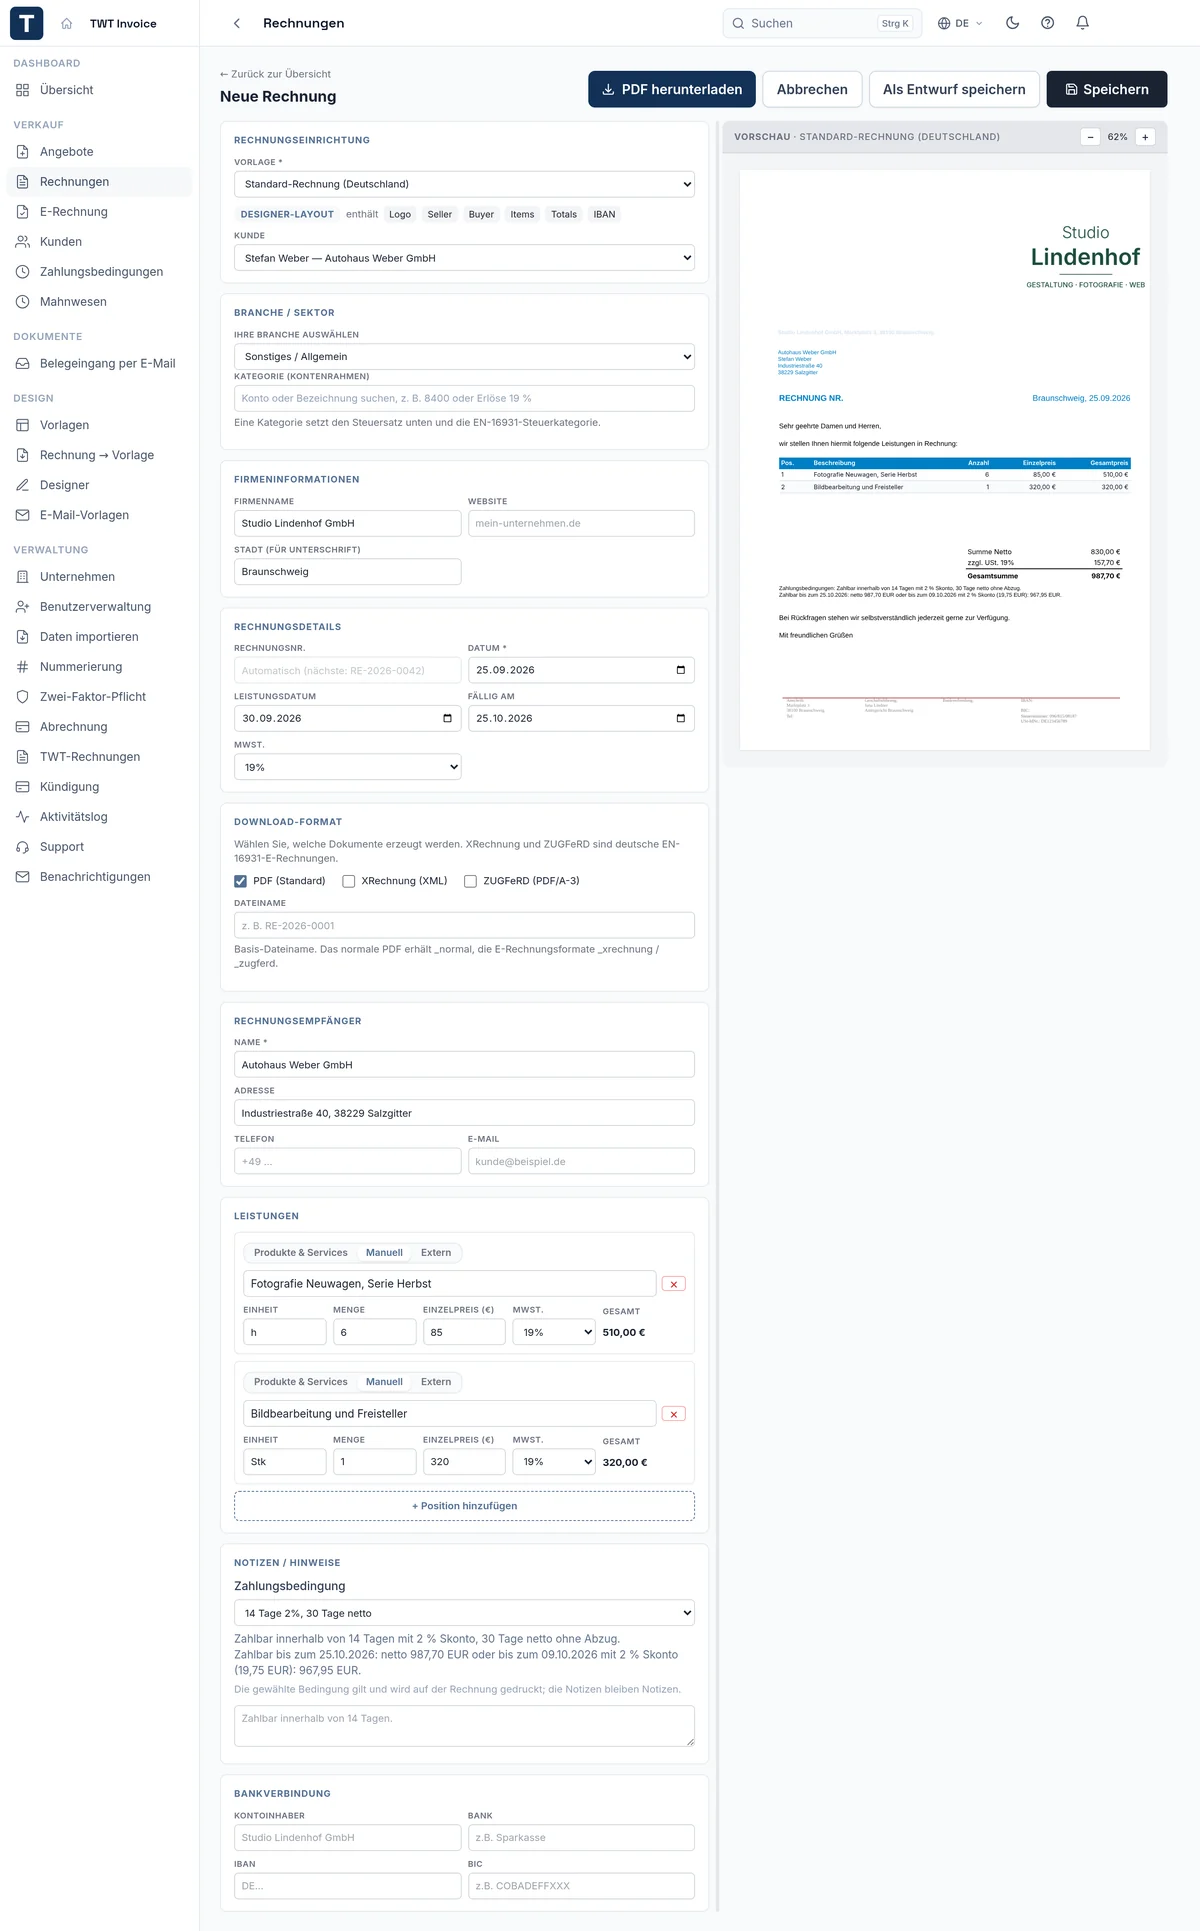Open MwSt. dropdown for Fotografie Neuwagen item

tap(554, 1332)
